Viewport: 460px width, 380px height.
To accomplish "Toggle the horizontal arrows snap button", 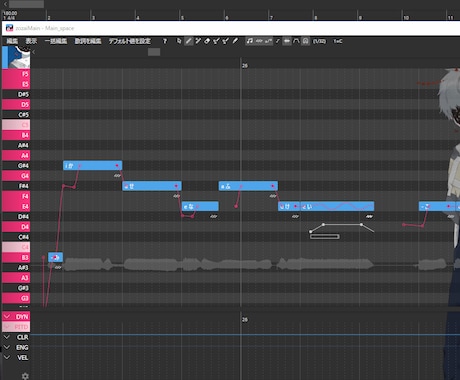I will click(287, 41).
